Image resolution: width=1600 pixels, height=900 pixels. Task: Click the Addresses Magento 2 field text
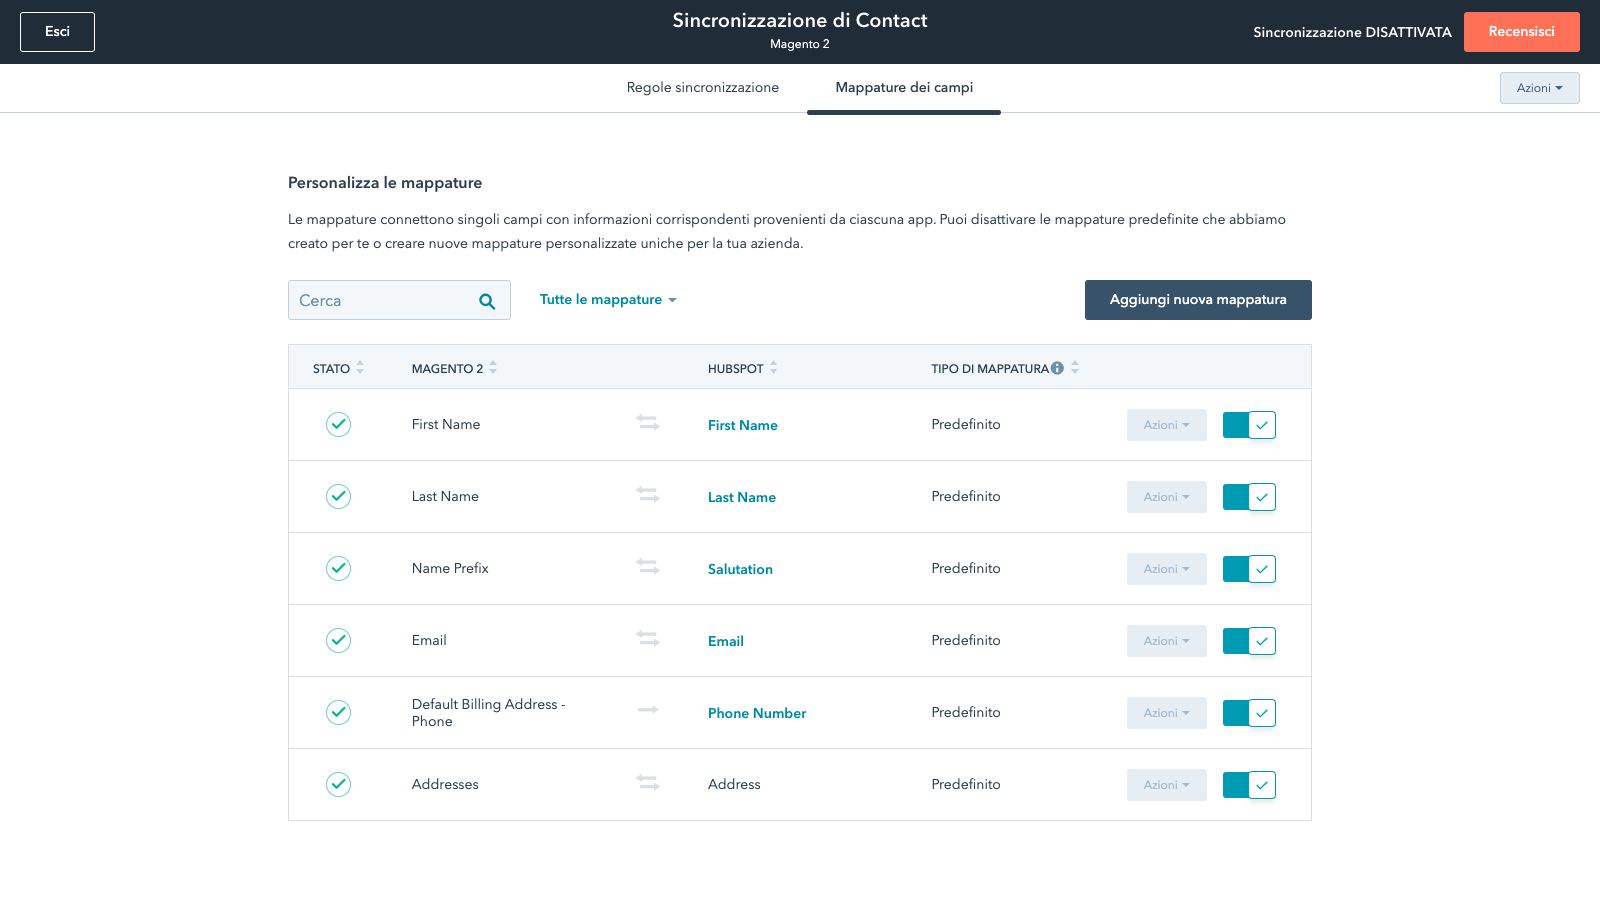tap(445, 784)
